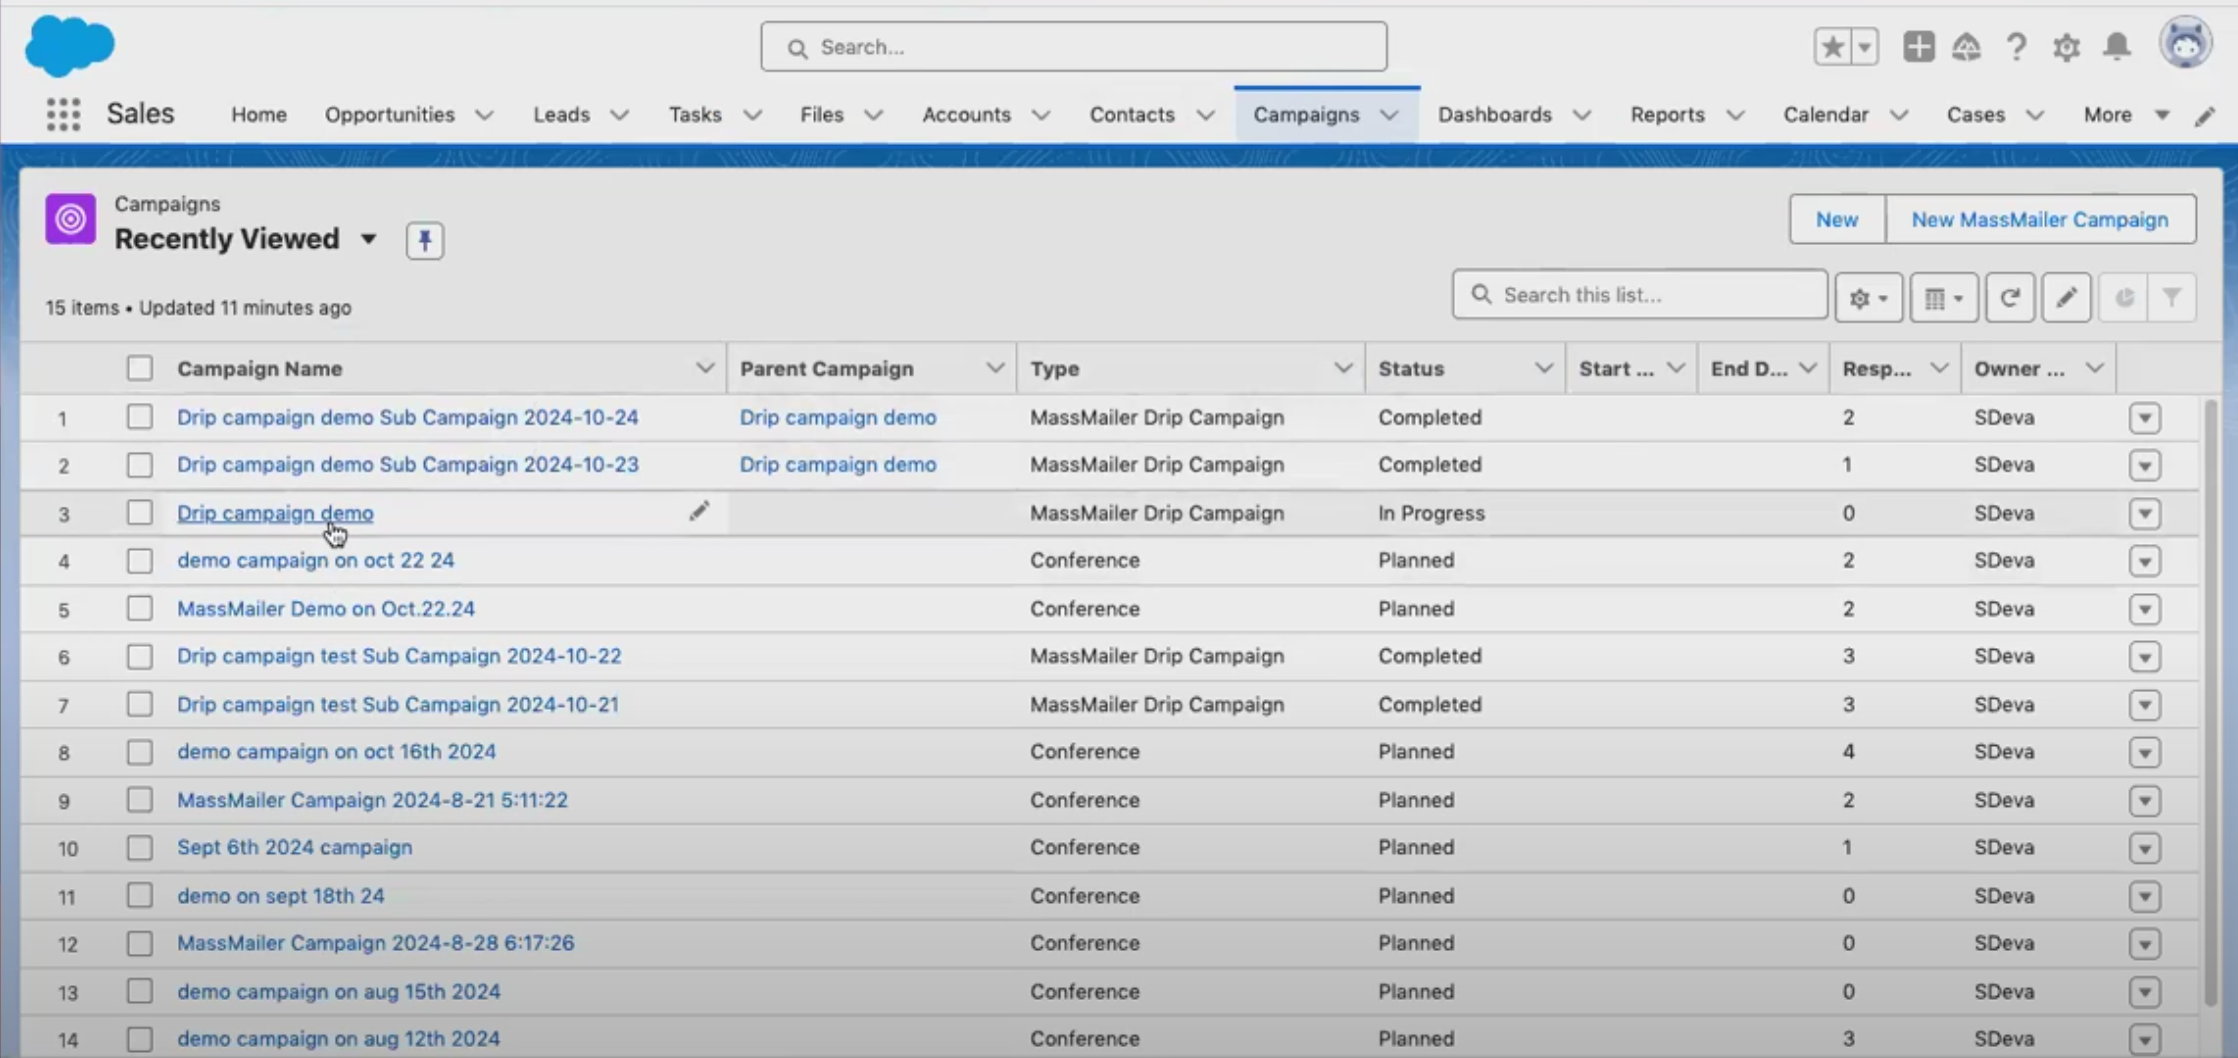2238x1058 pixels.
Task: Toggle the select all rows checkbox
Action: (x=140, y=368)
